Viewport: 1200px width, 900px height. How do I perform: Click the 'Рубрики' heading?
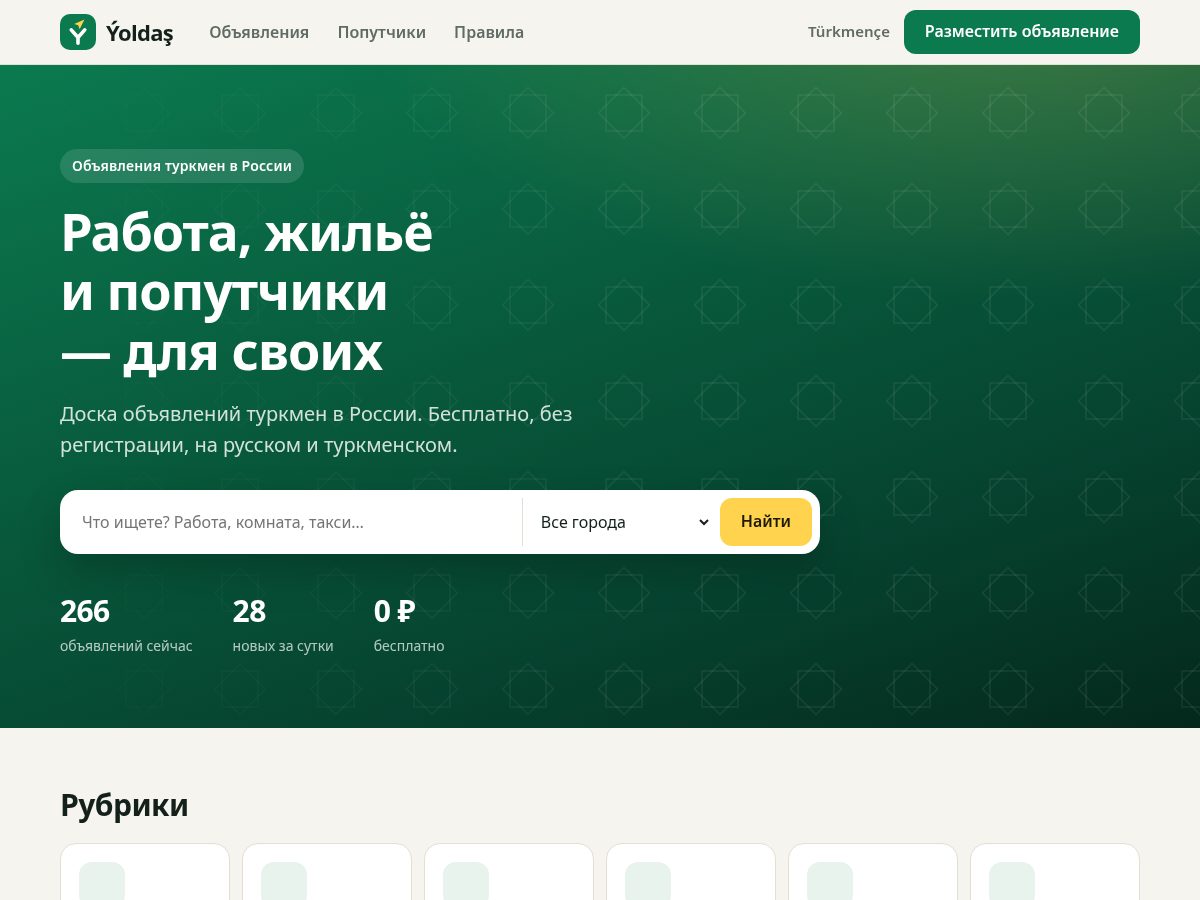click(124, 805)
